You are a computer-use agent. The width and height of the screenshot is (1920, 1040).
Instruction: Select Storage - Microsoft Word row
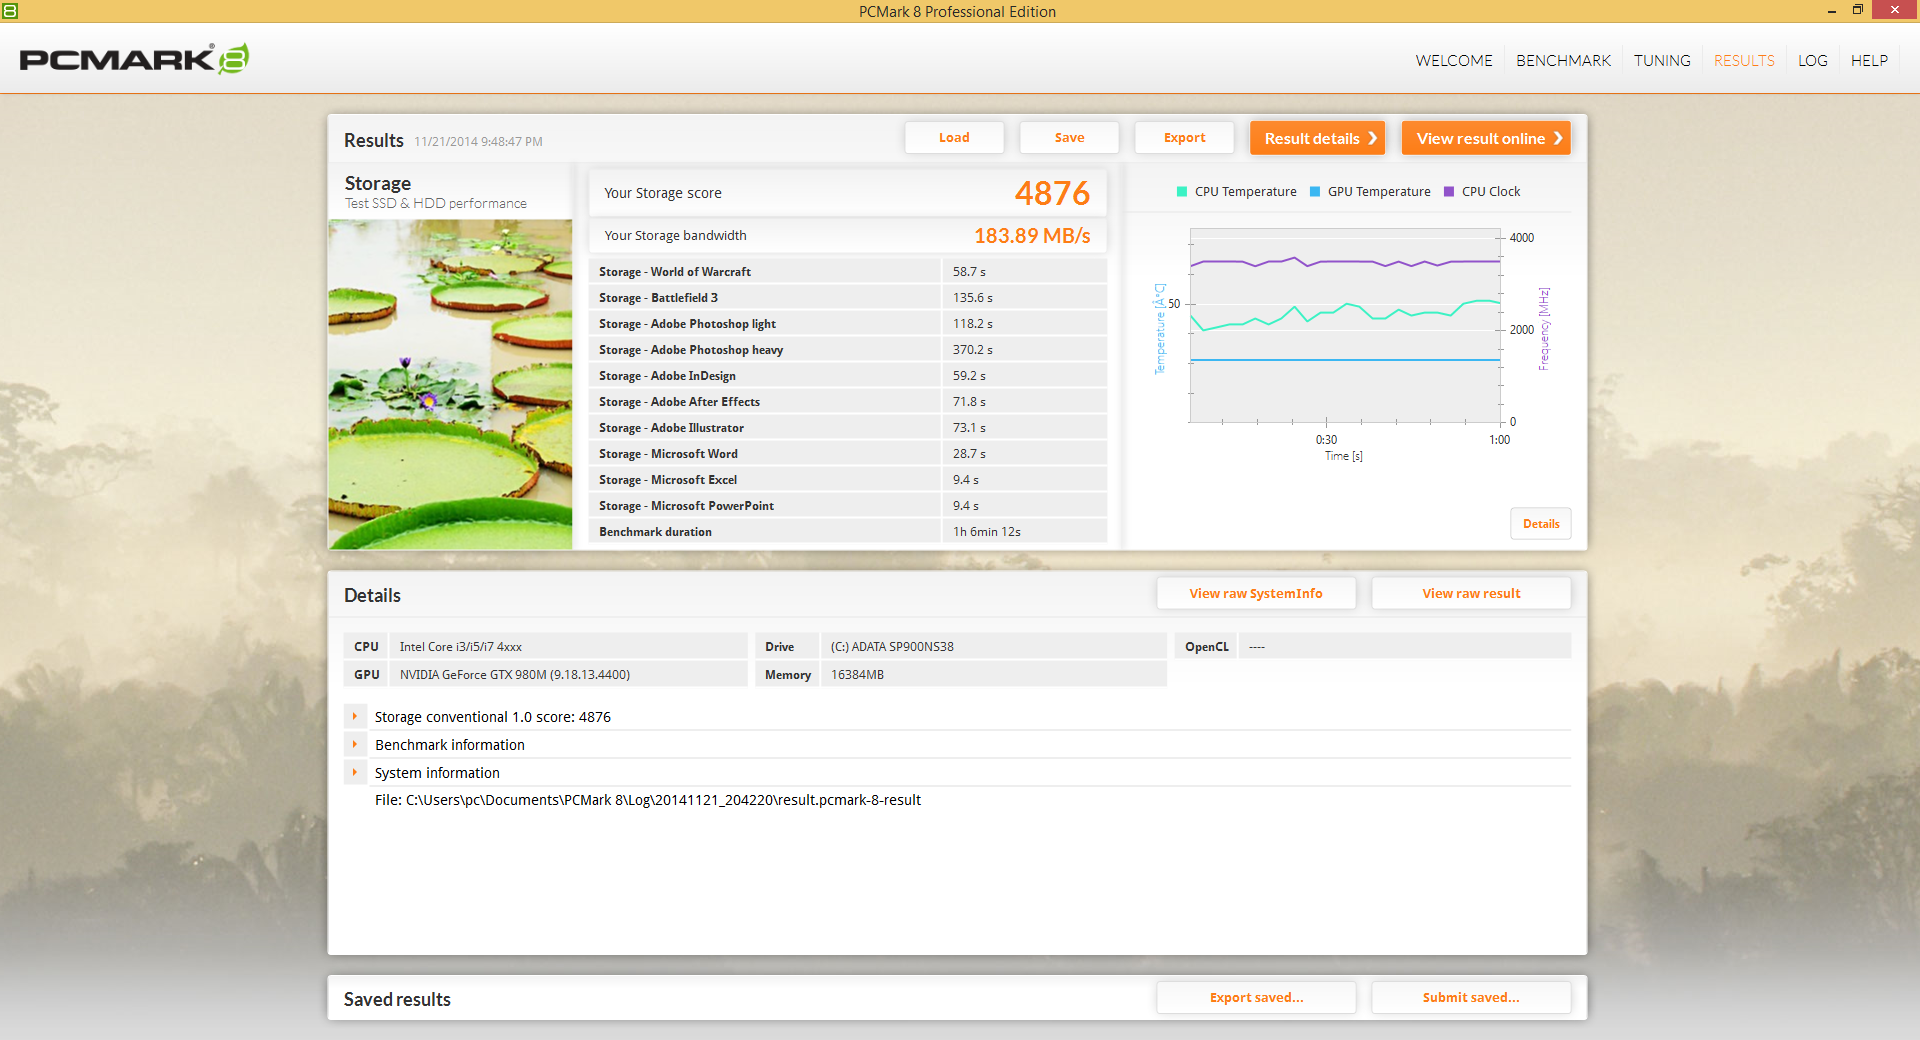pos(848,454)
